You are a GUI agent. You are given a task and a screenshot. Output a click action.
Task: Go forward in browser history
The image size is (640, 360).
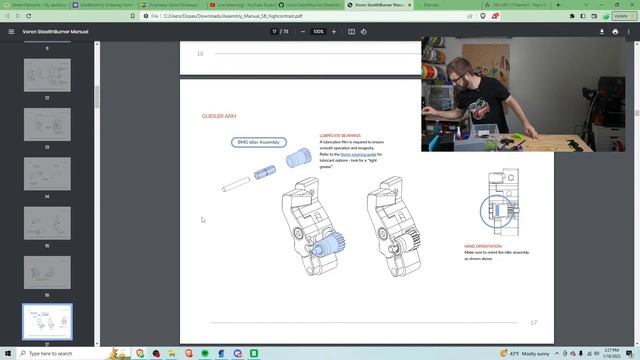point(18,16)
